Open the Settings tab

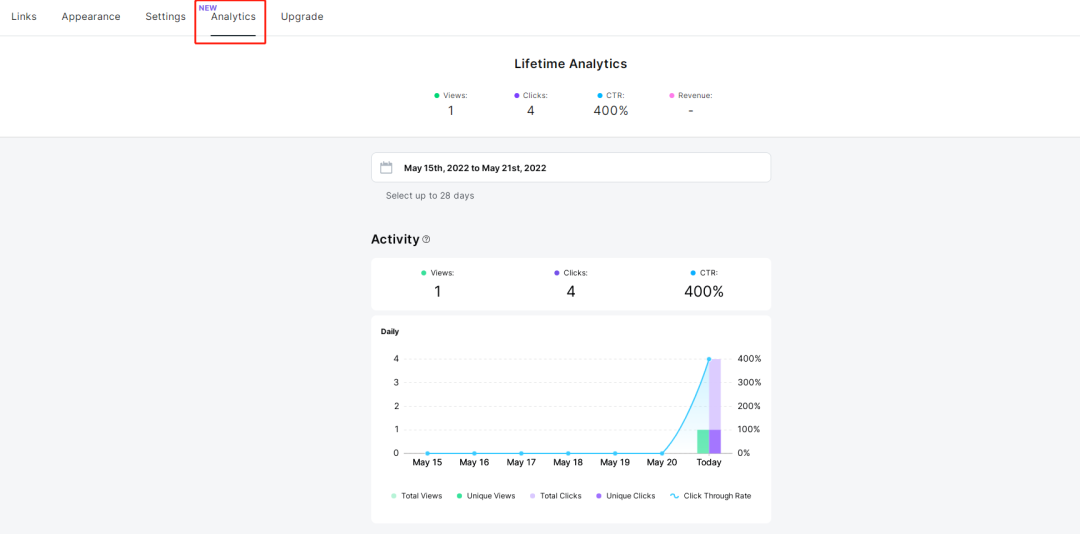pos(165,17)
